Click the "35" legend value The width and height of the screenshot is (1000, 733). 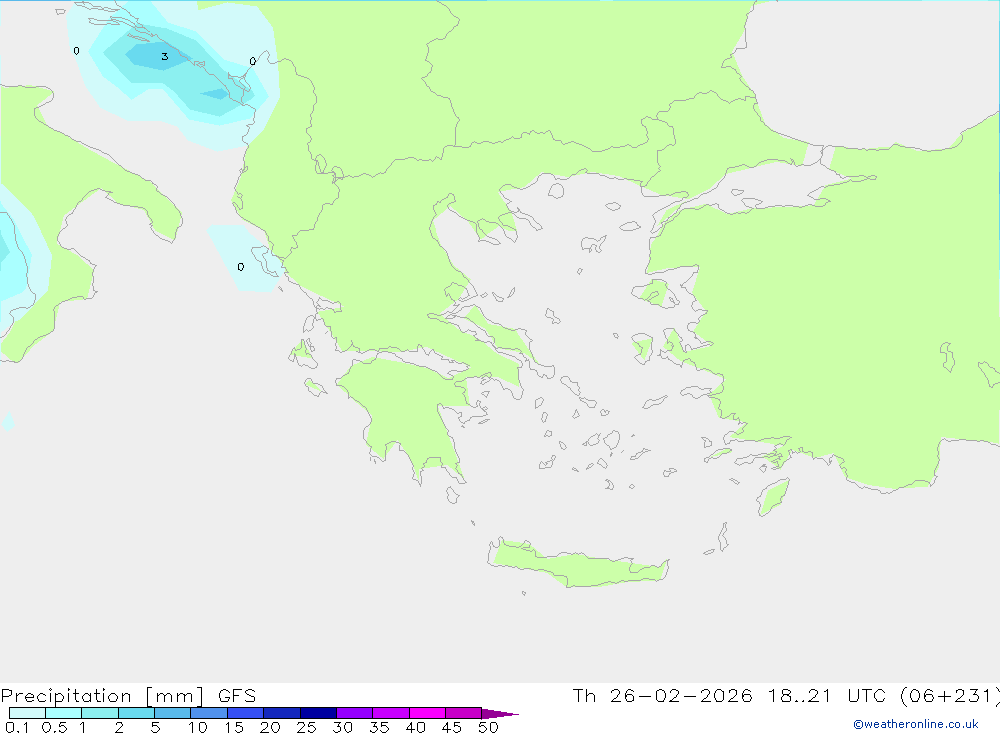[x=379, y=727]
